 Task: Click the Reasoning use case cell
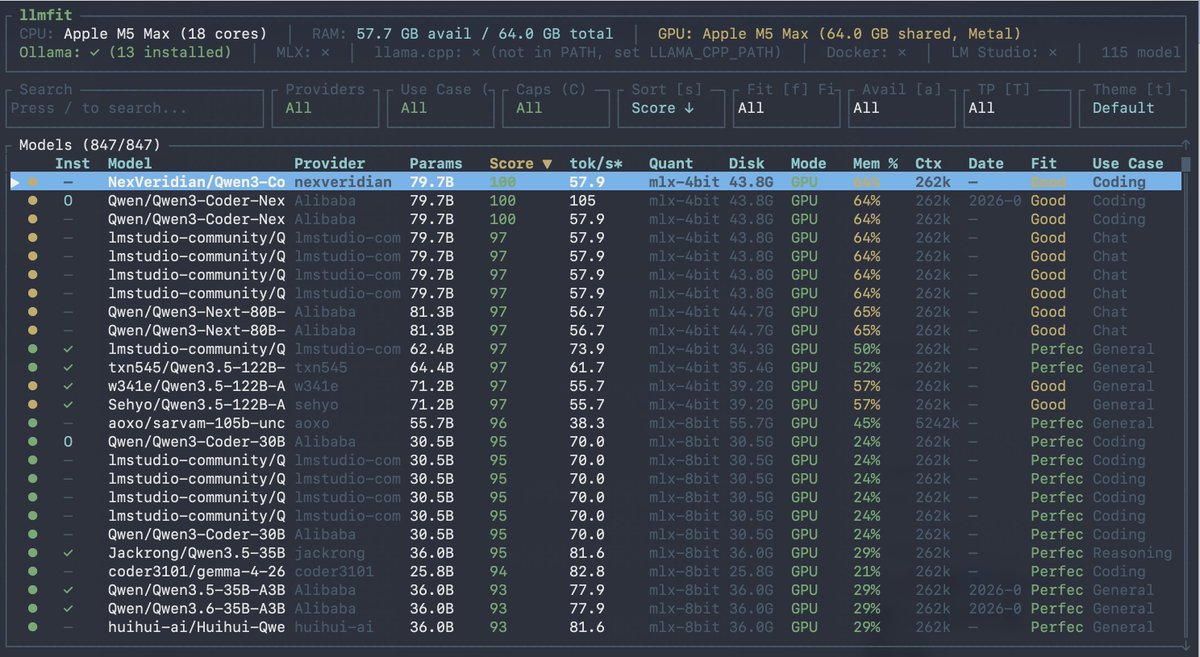(1132, 553)
